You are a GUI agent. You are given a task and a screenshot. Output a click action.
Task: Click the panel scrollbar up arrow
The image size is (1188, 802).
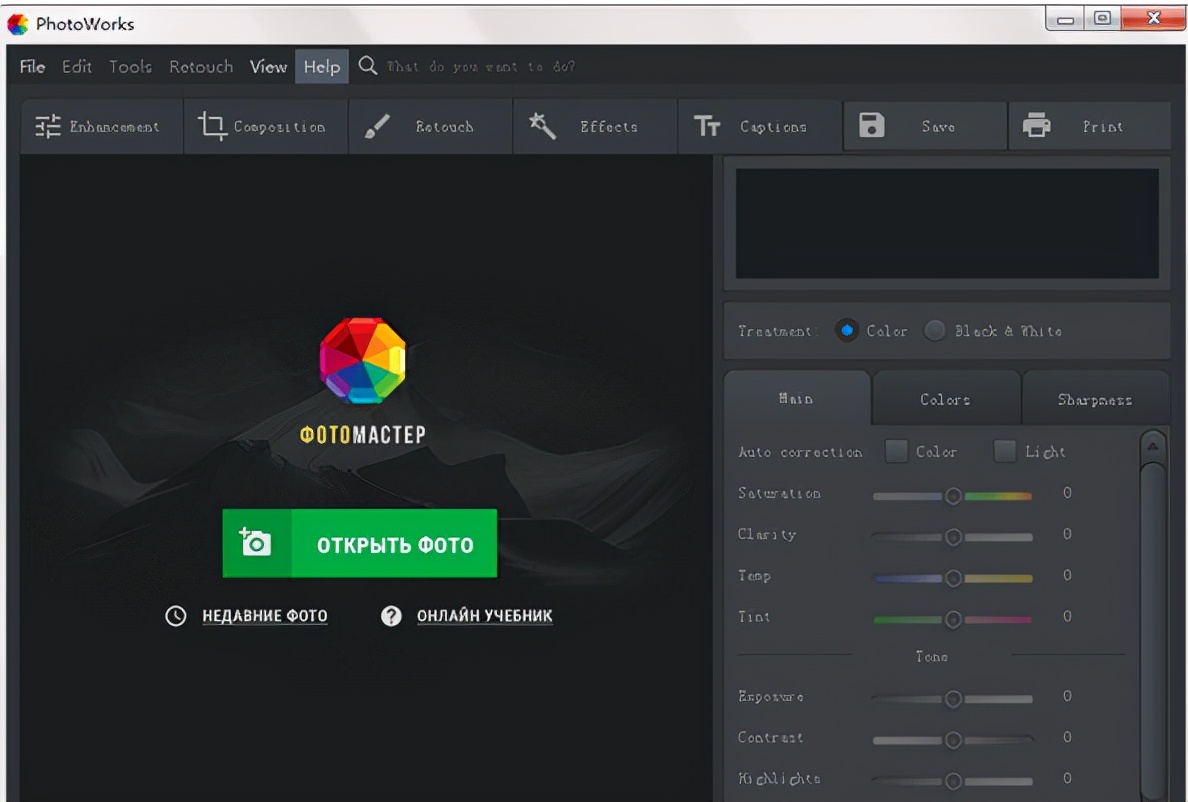click(x=1153, y=446)
